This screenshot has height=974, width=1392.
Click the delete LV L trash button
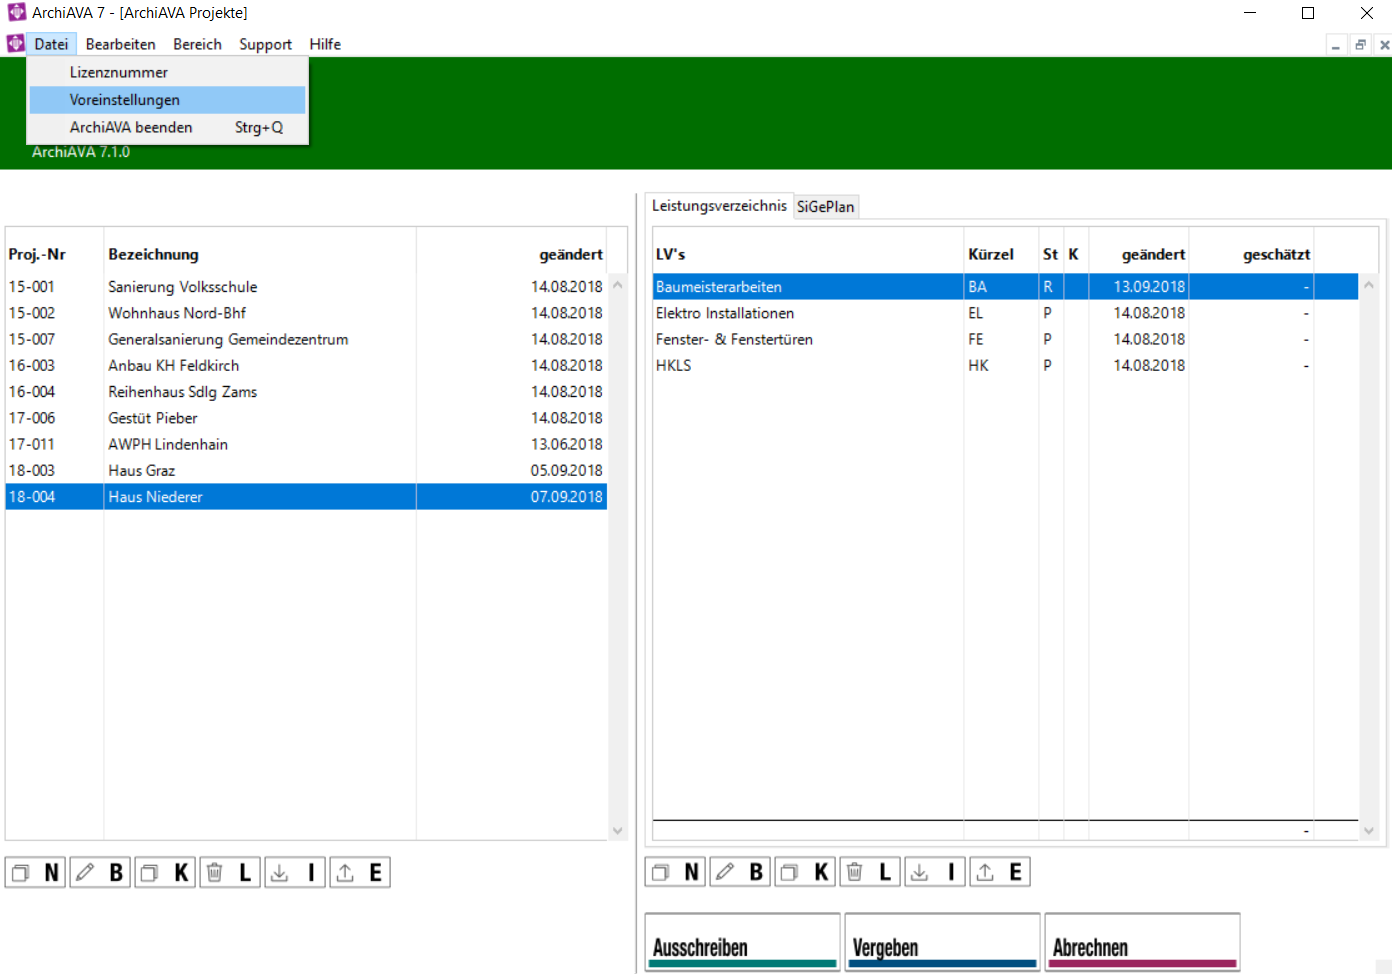(x=870, y=872)
